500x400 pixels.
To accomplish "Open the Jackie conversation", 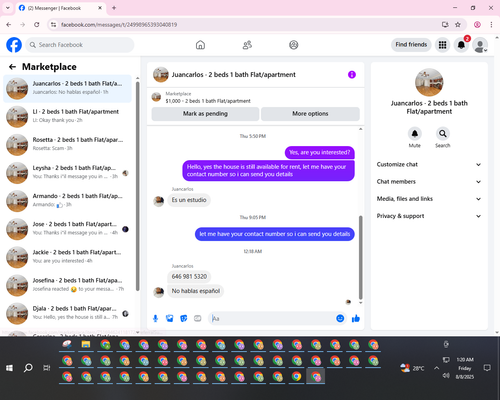I will tap(67, 257).
